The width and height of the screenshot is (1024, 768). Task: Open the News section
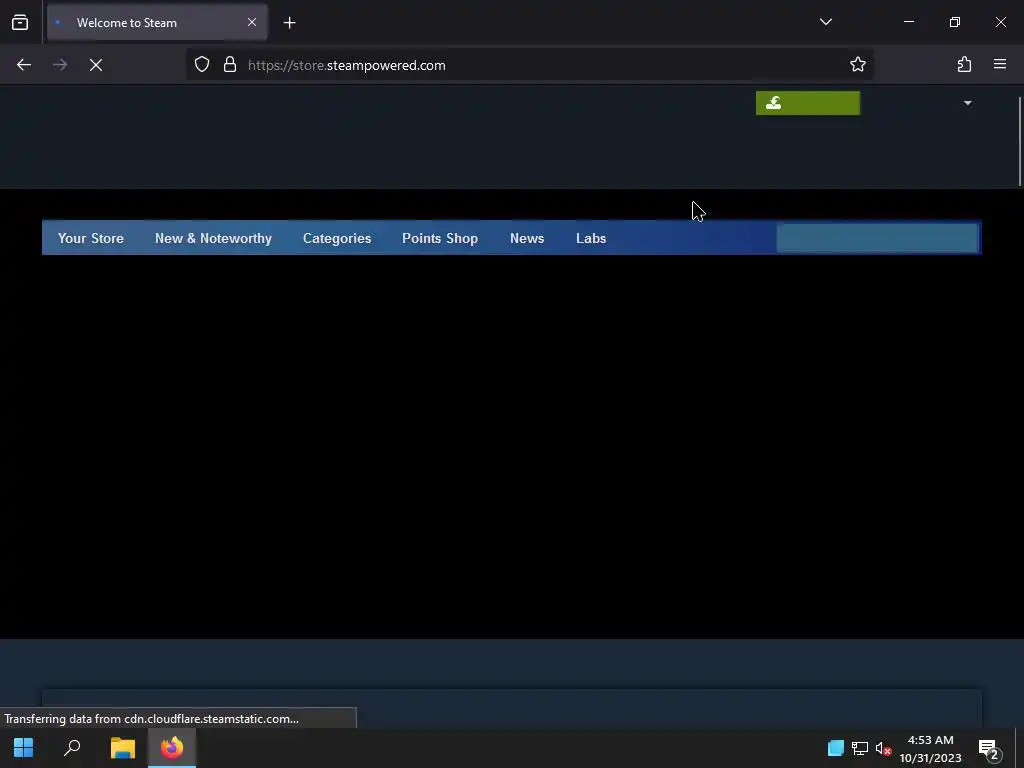[x=527, y=238]
